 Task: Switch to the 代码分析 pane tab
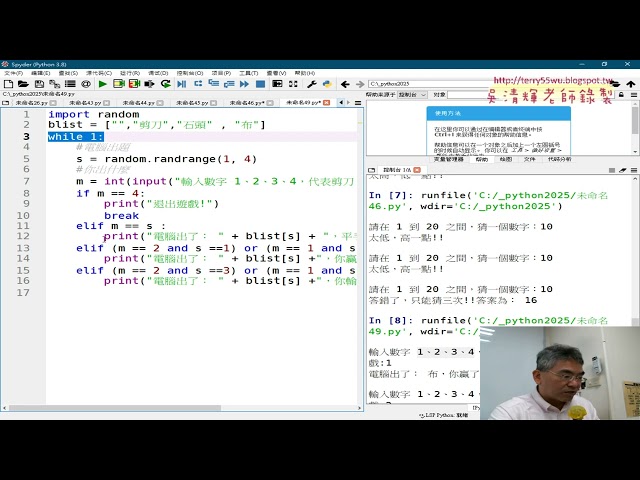[559, 159]
